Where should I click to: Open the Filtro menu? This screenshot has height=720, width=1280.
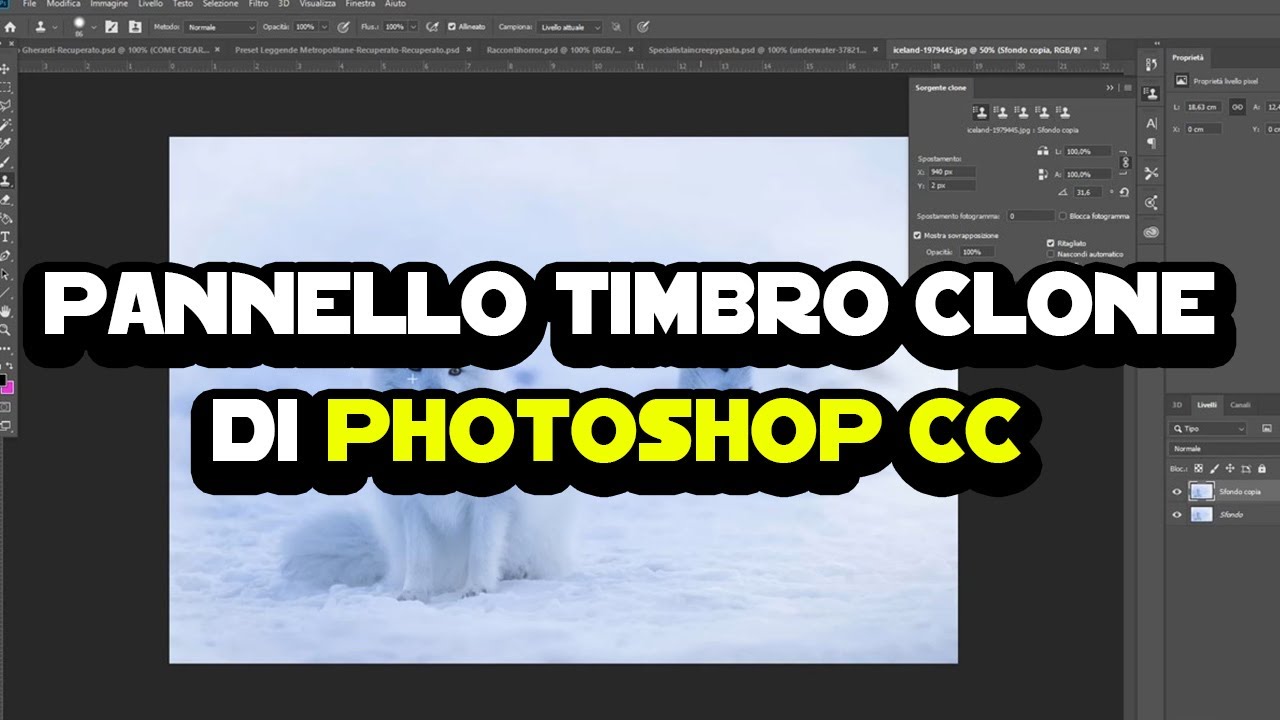point(258,4)
